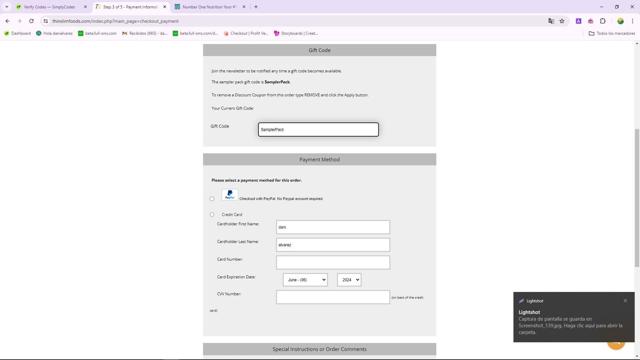Open the expiration month dropdown

pyautogui.click(x=305, y=280)
